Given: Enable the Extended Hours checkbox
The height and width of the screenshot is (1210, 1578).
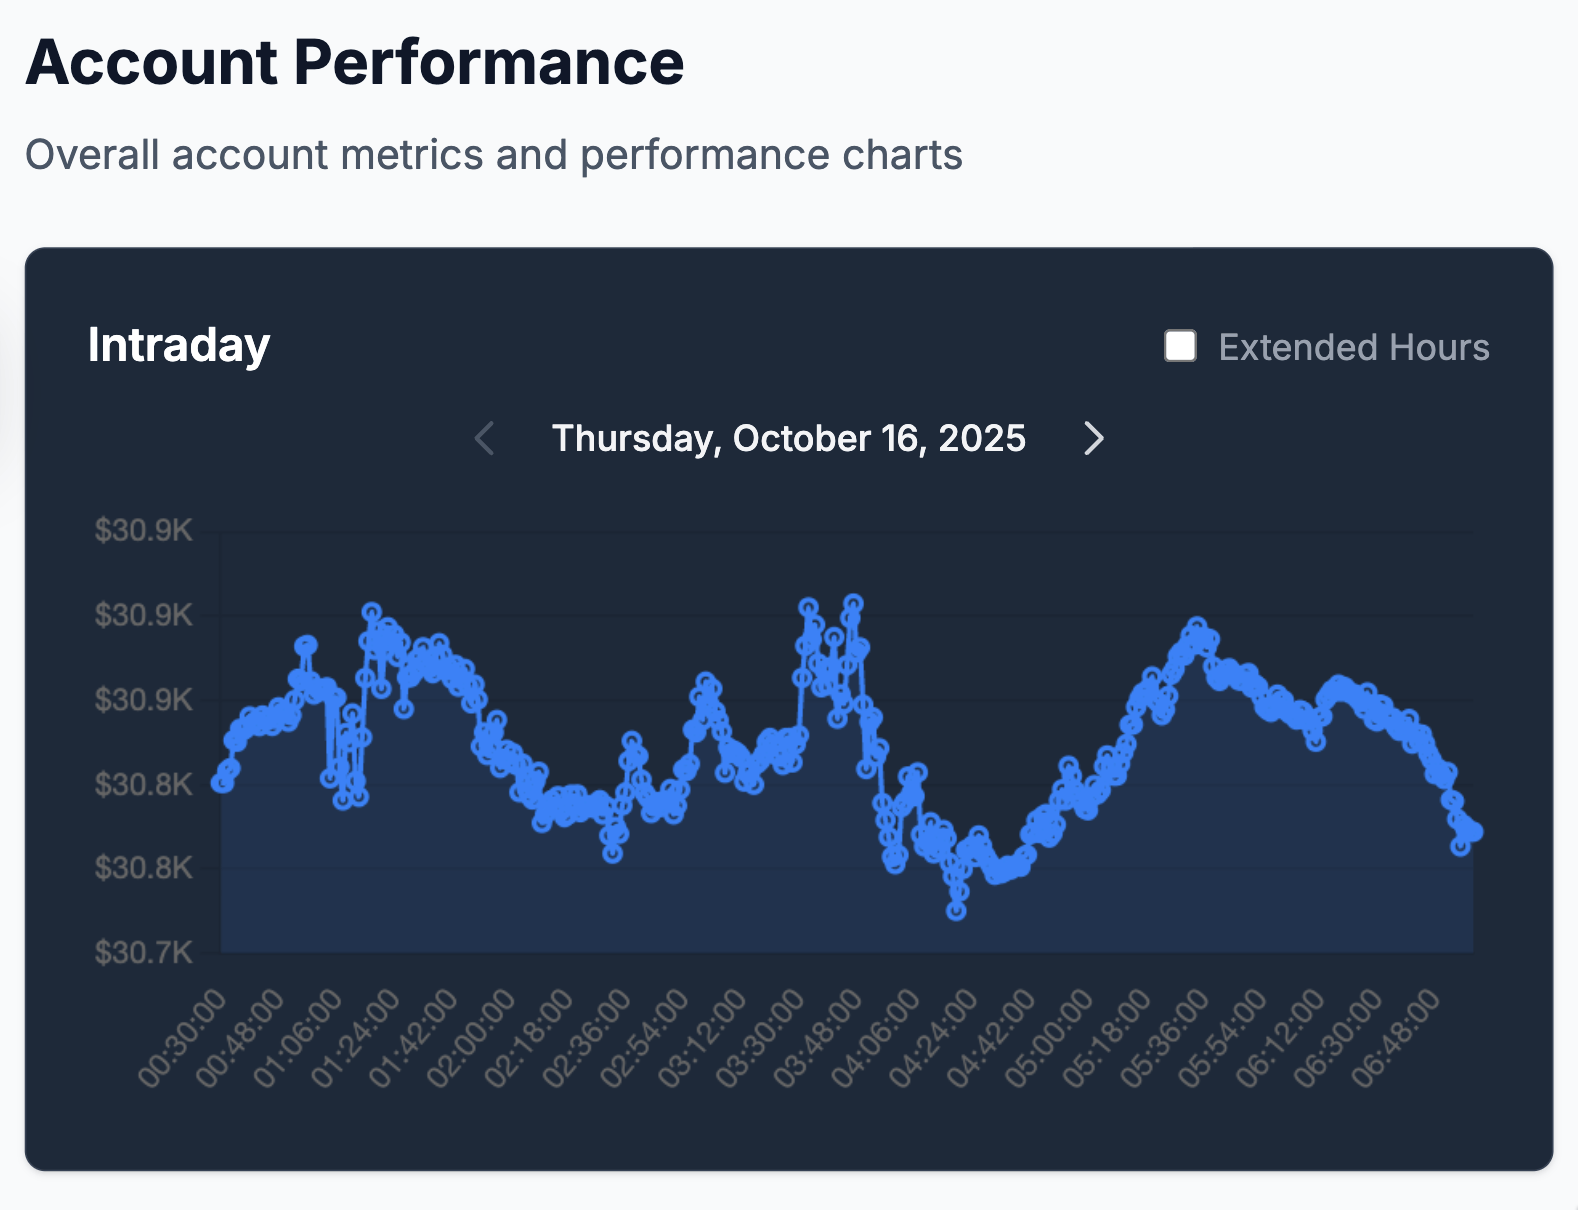Looking at the screenshot, I should (1180, 346).
